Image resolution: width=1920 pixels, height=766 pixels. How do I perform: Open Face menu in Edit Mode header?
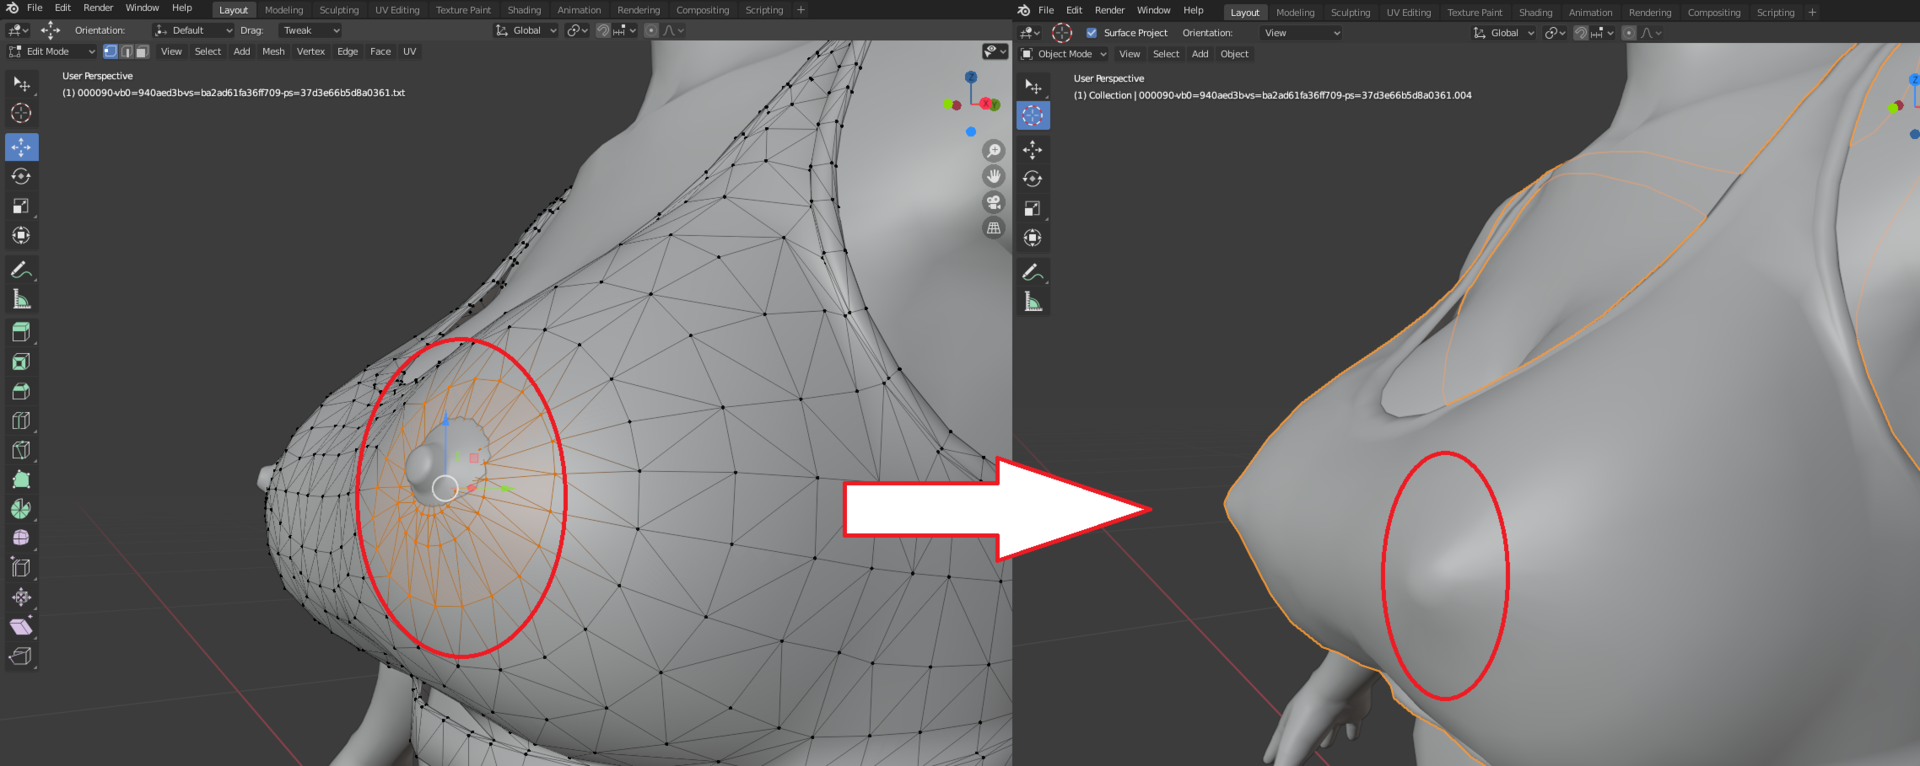380,51
